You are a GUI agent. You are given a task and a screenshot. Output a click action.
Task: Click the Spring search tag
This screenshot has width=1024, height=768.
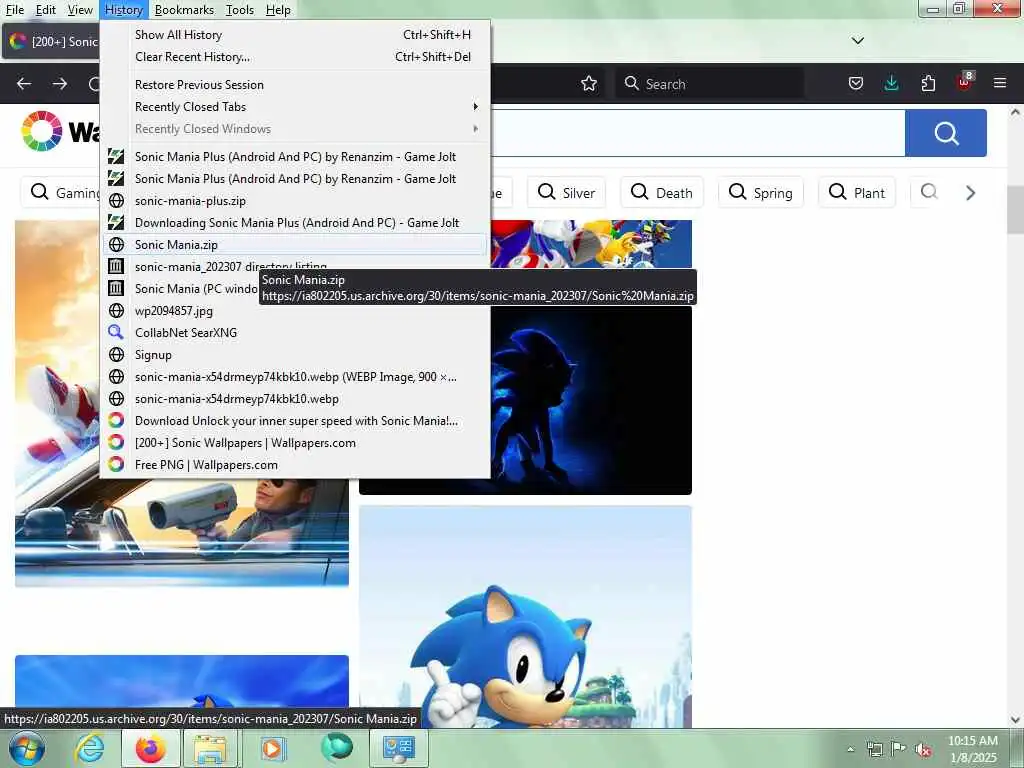760,193
